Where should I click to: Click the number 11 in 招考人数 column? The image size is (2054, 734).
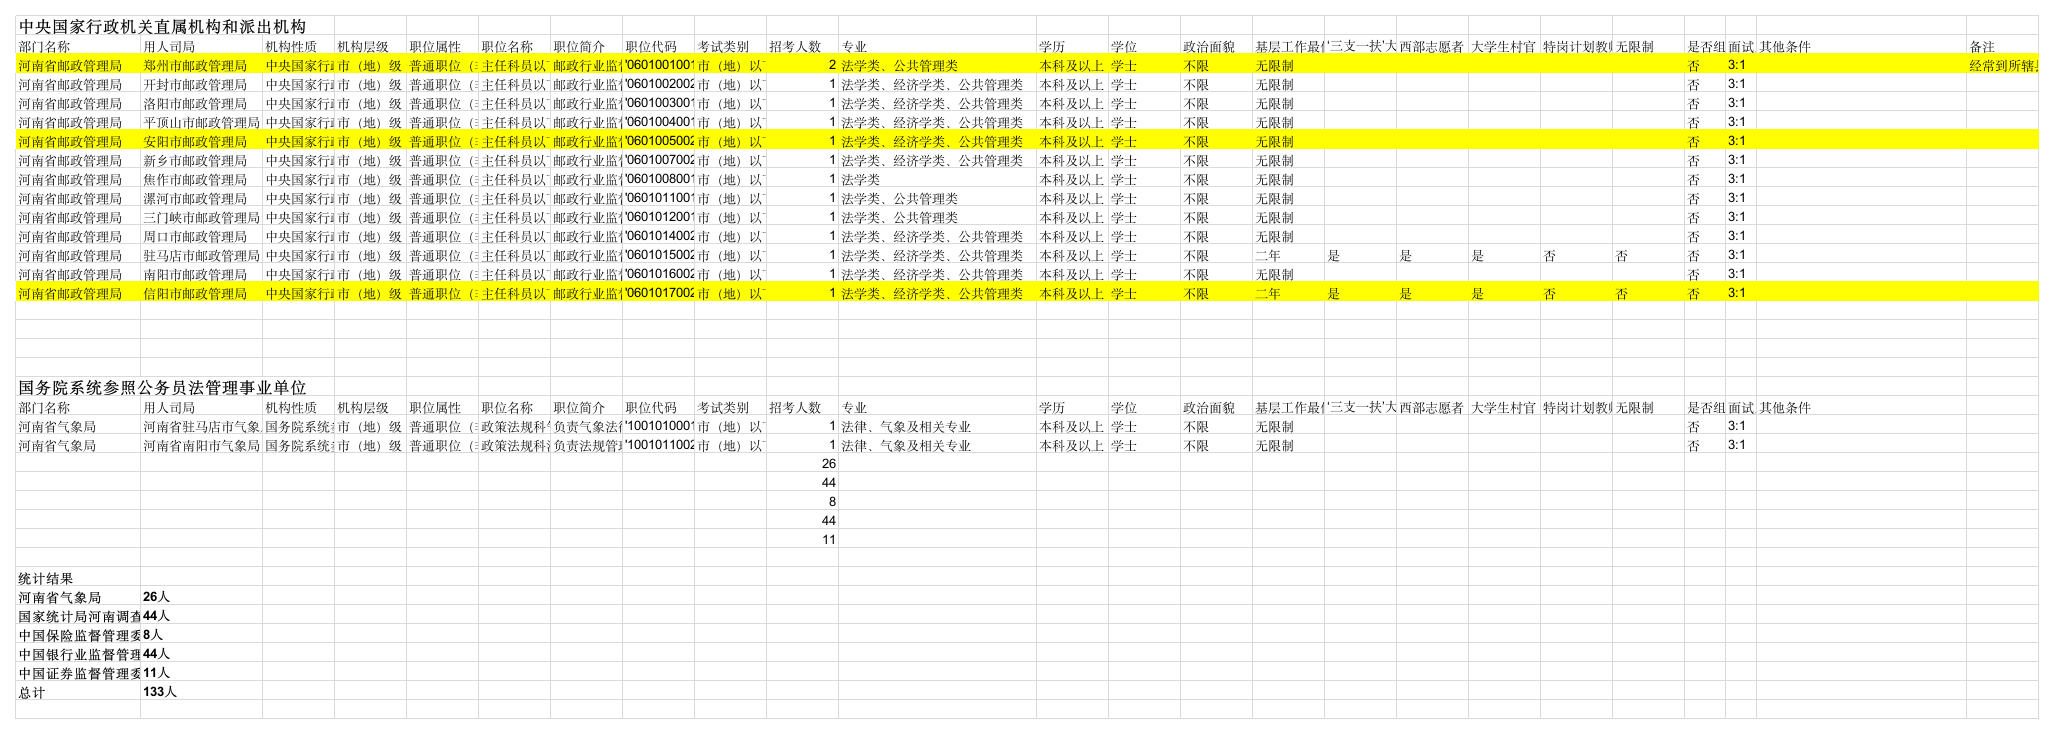pos(802,540)
